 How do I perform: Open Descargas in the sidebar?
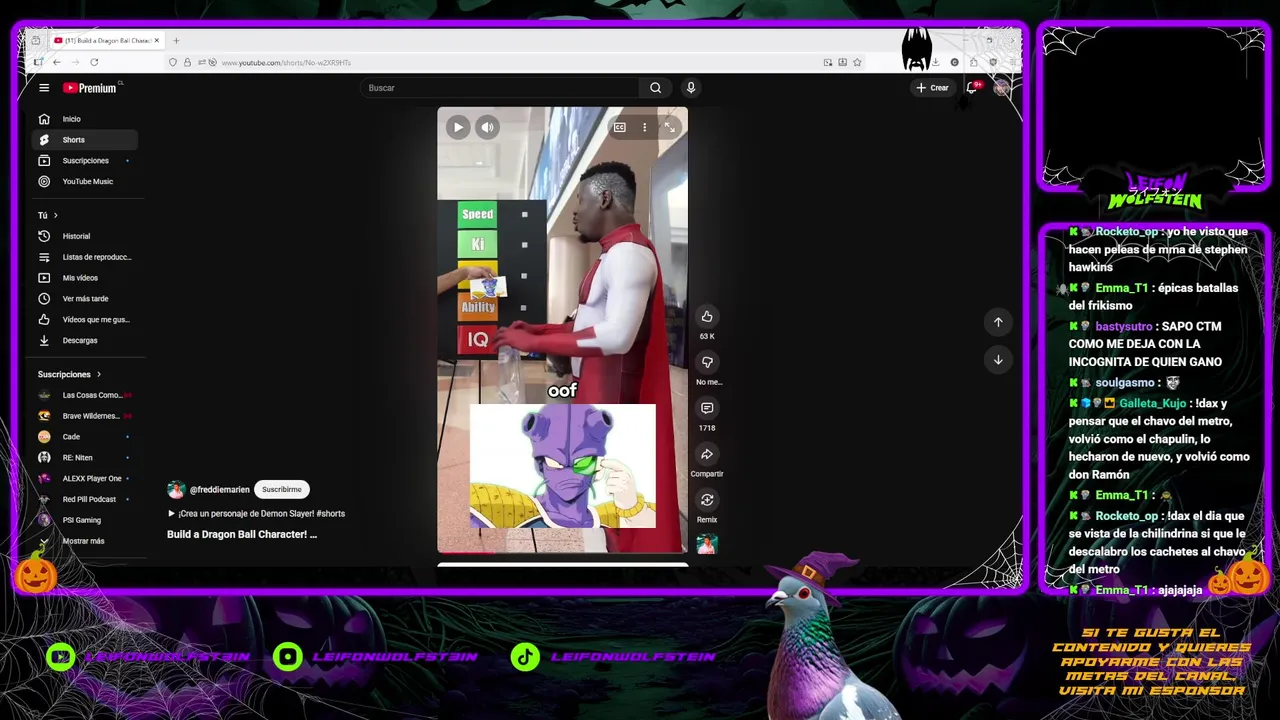coord(85,341)
